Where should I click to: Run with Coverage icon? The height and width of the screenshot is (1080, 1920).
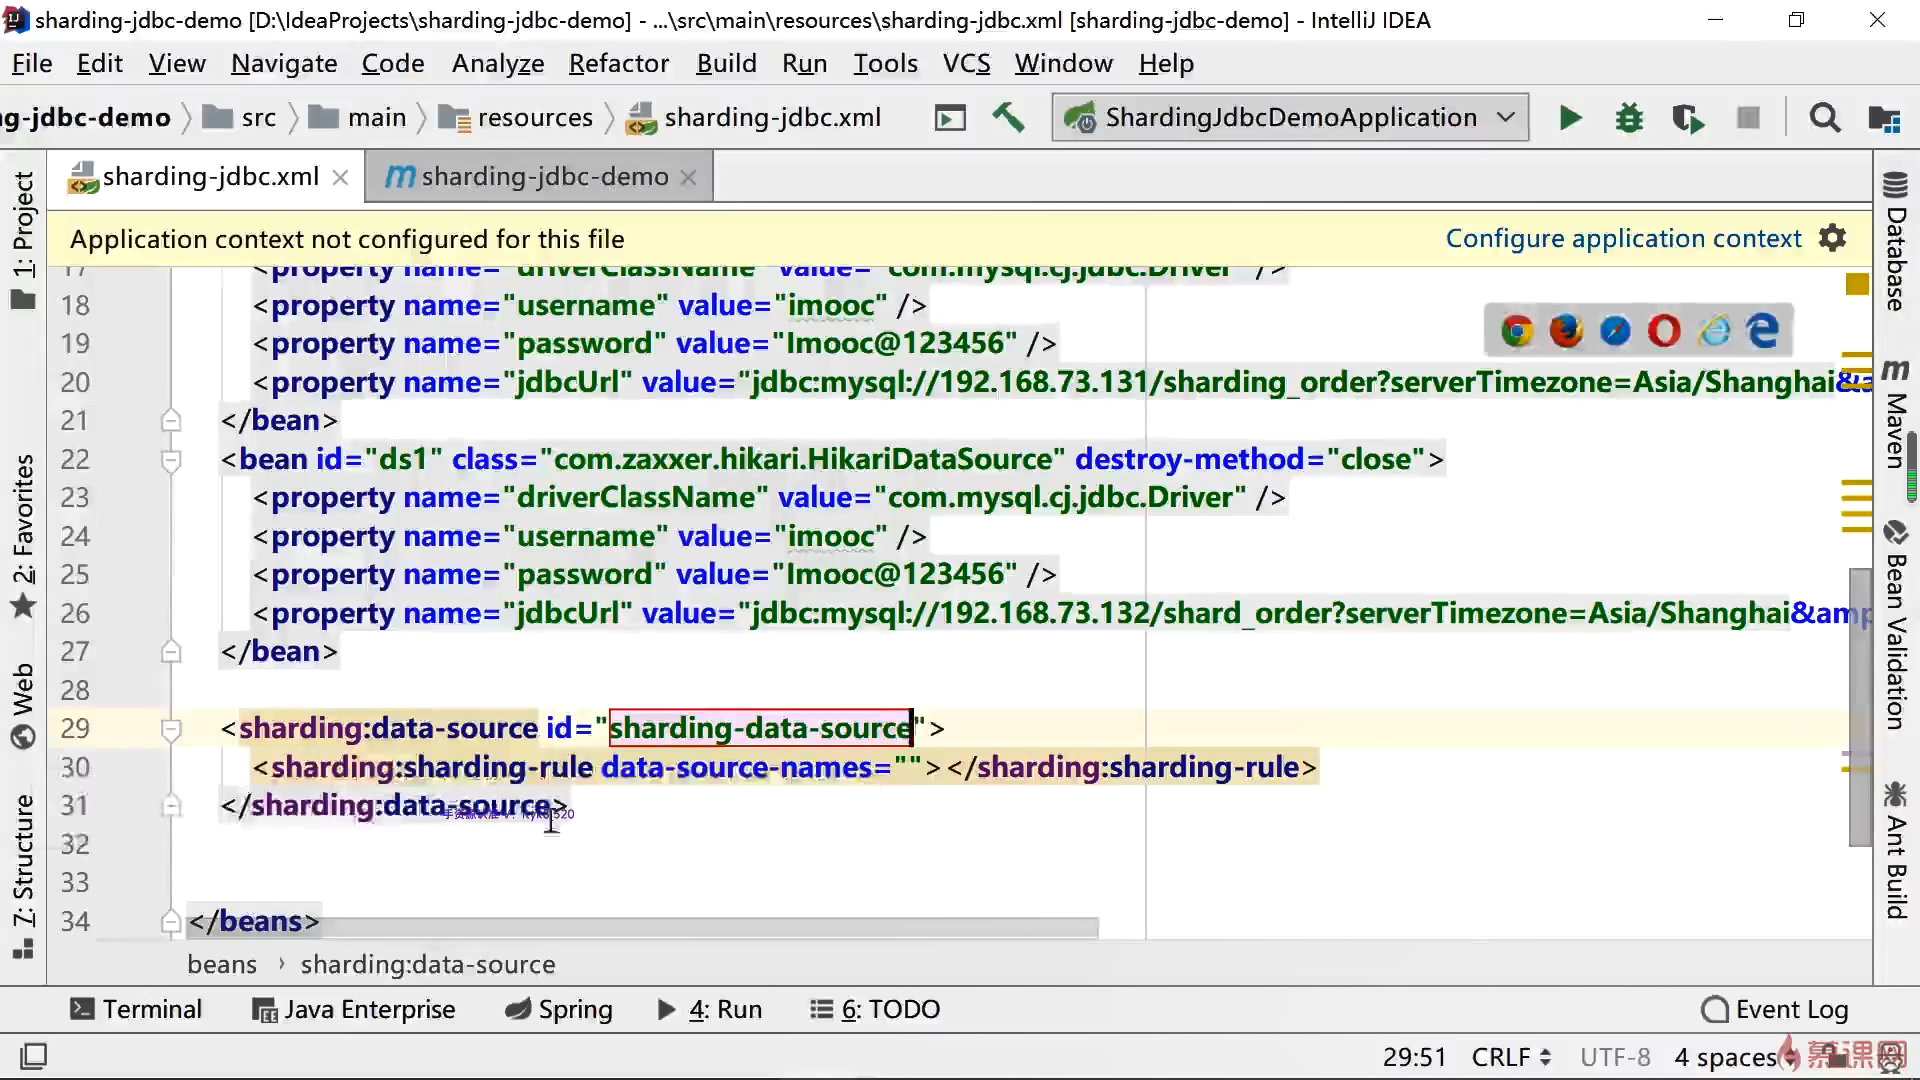click(x=1688, y=119)
